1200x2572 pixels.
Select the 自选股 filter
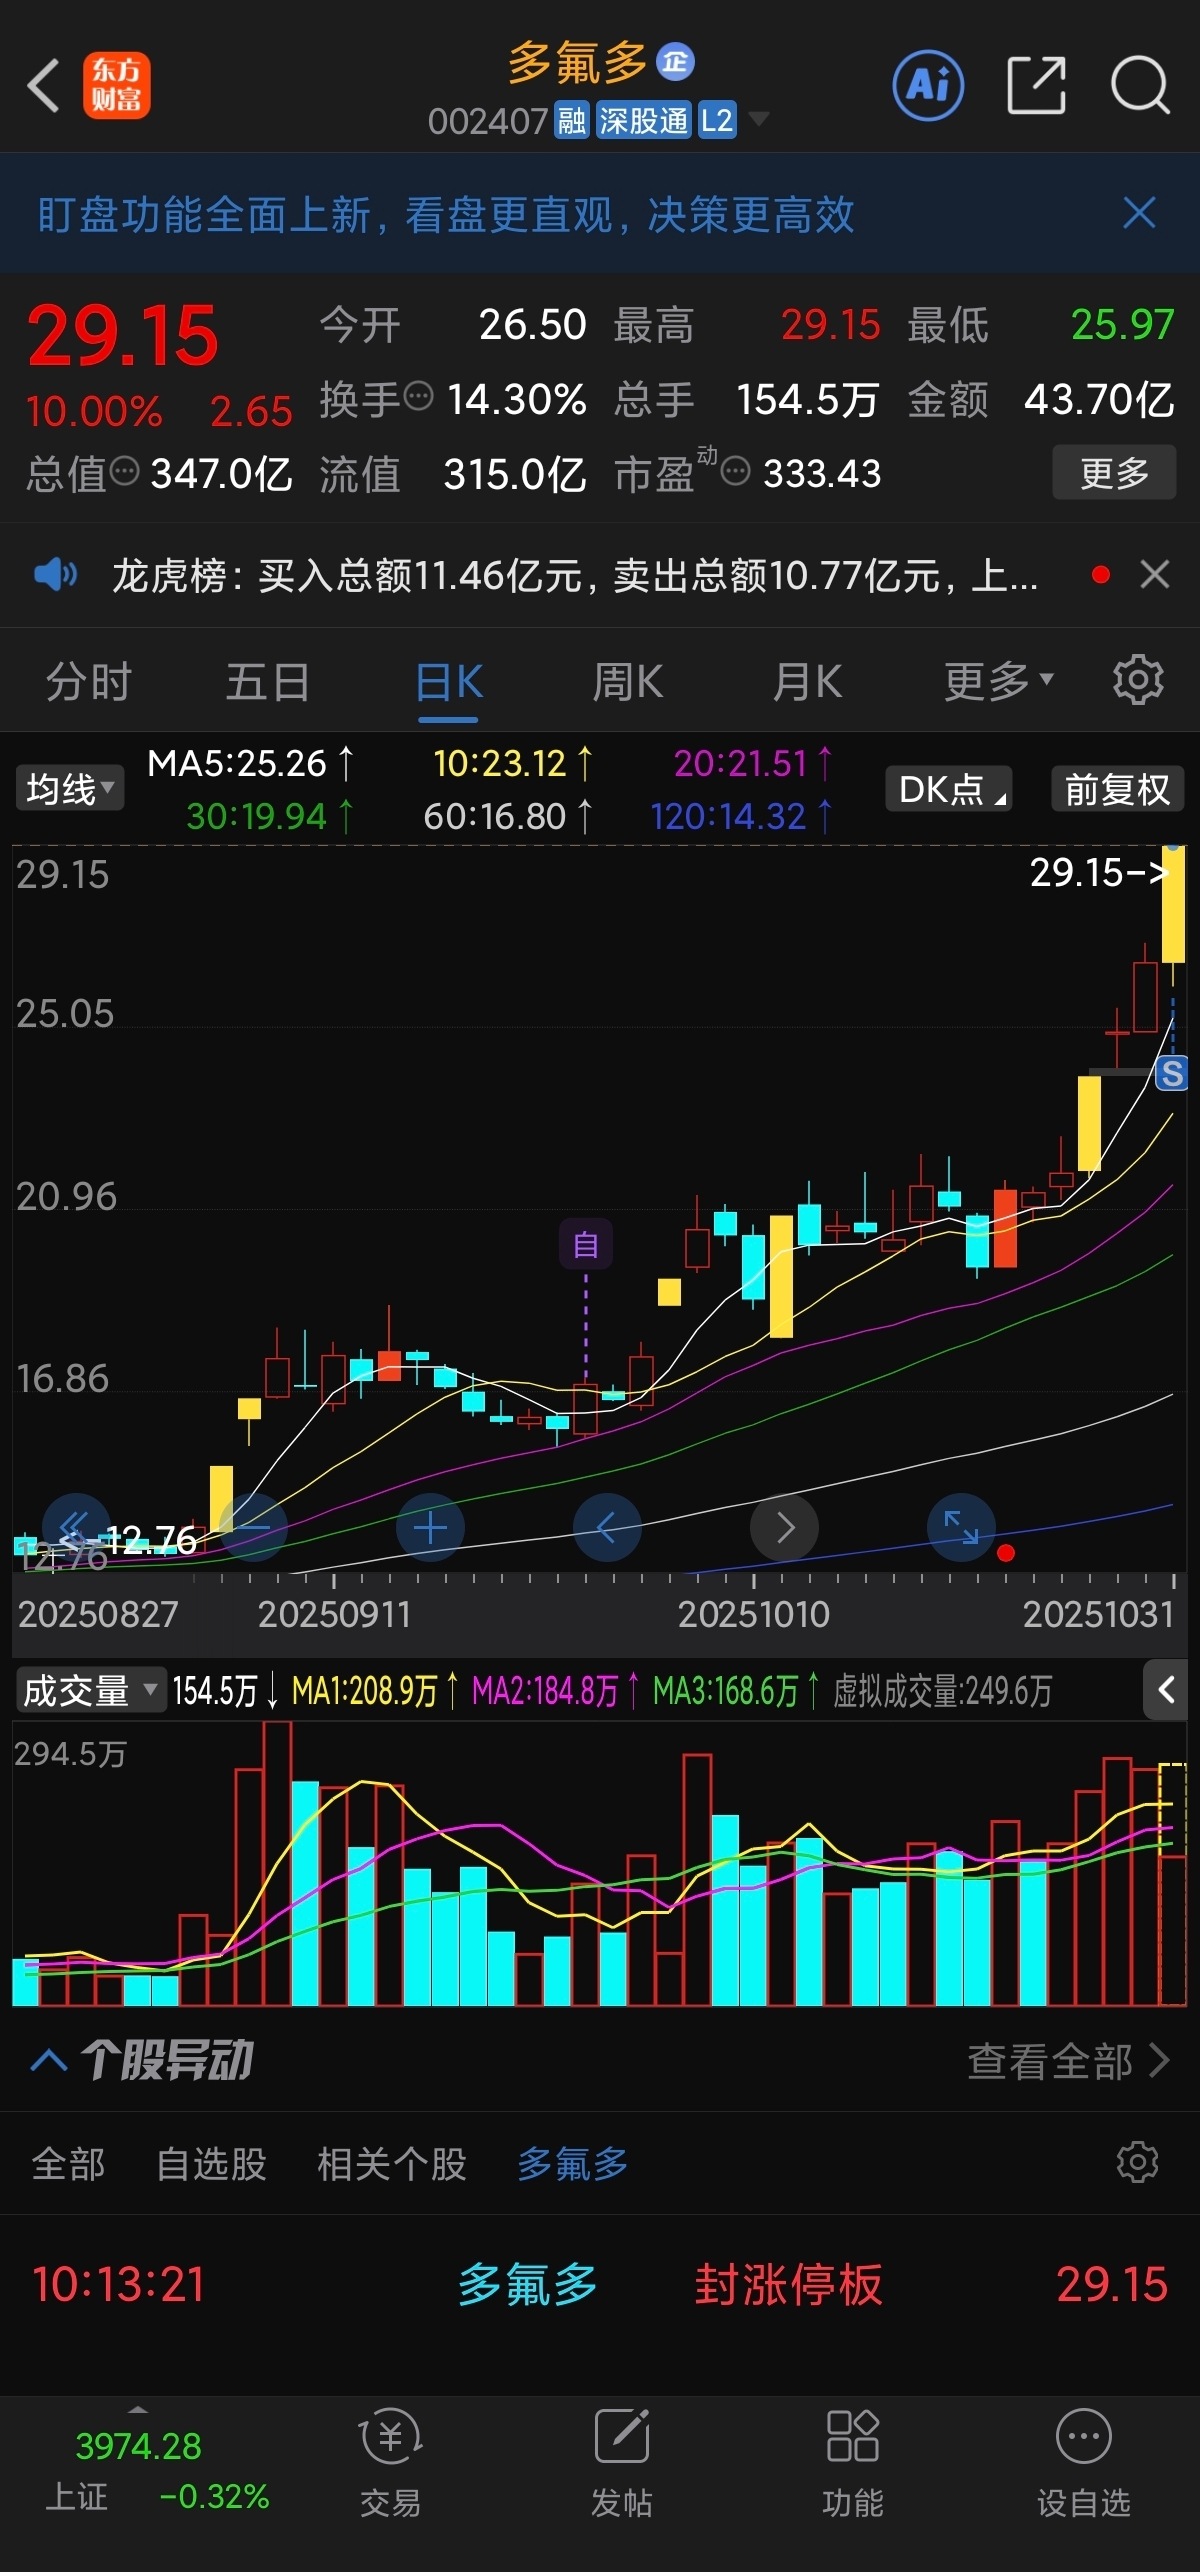211,2165
